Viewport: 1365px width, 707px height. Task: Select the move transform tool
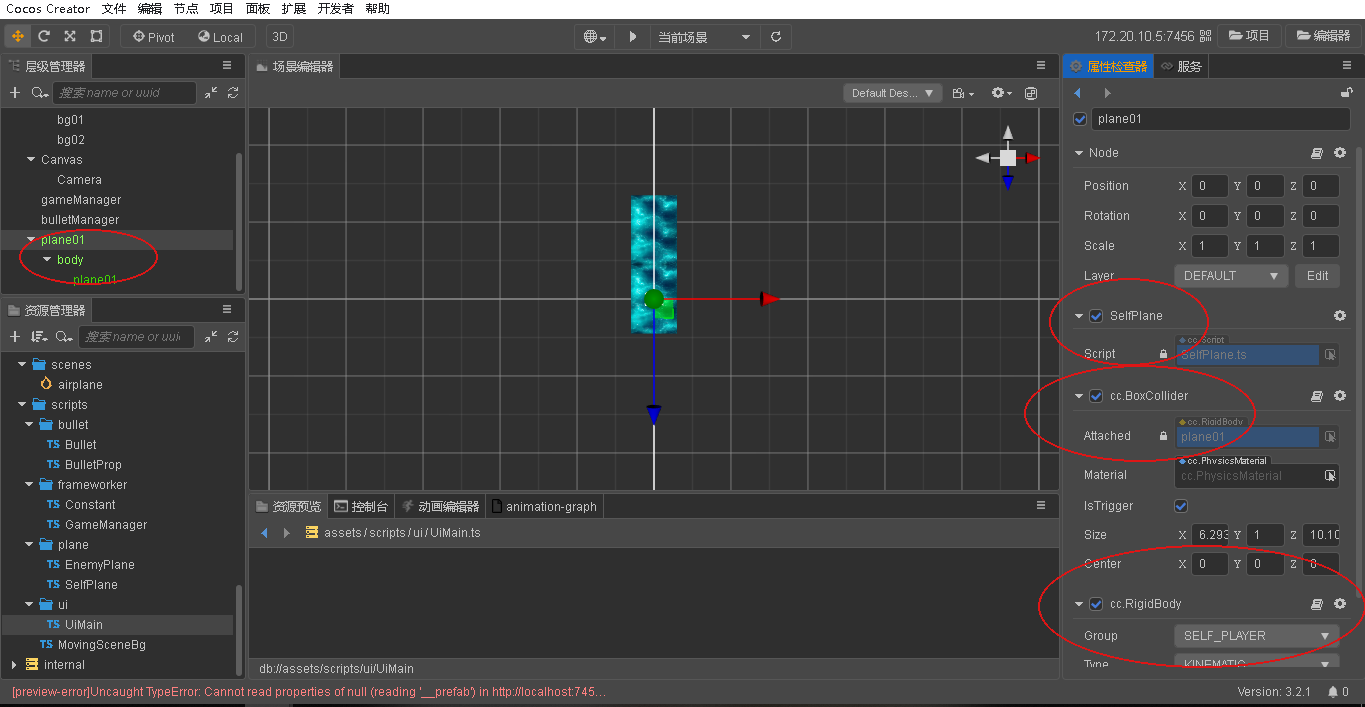(18, 37)
